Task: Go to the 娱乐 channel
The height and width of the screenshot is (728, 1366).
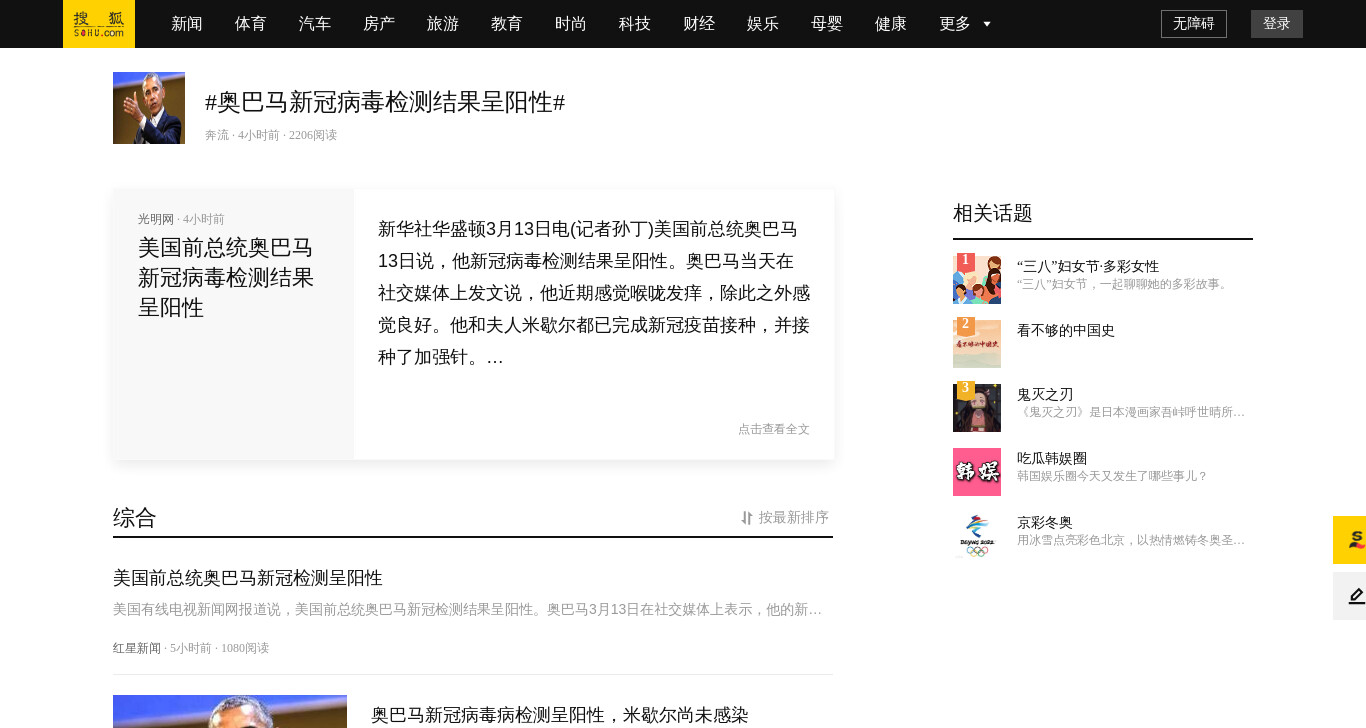Action: (x=763, y=24)
